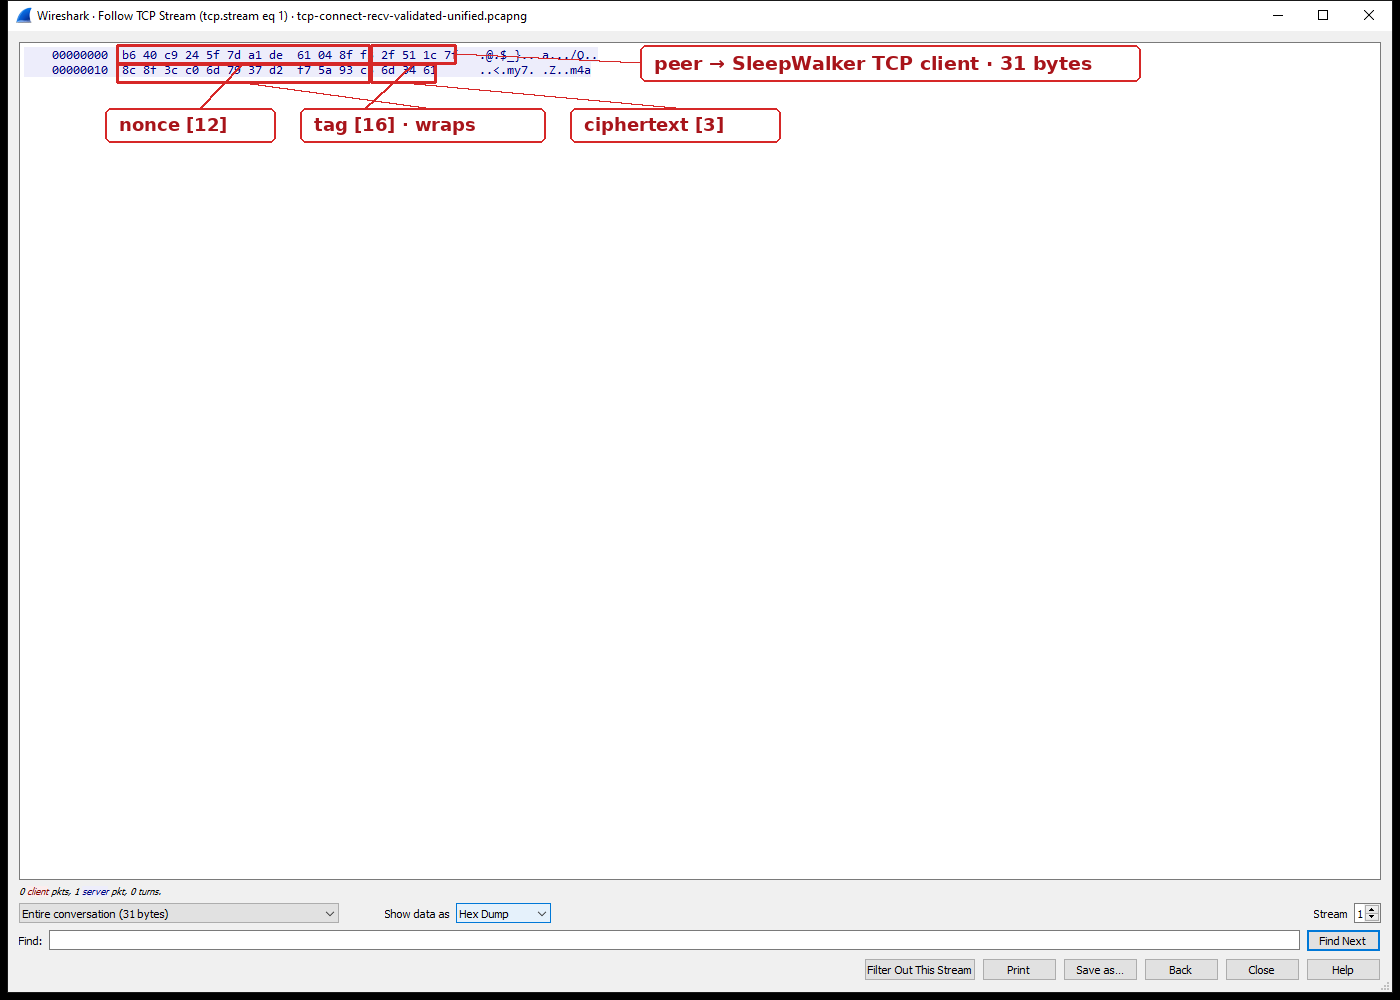Click the Back button

coord(1181,969)
